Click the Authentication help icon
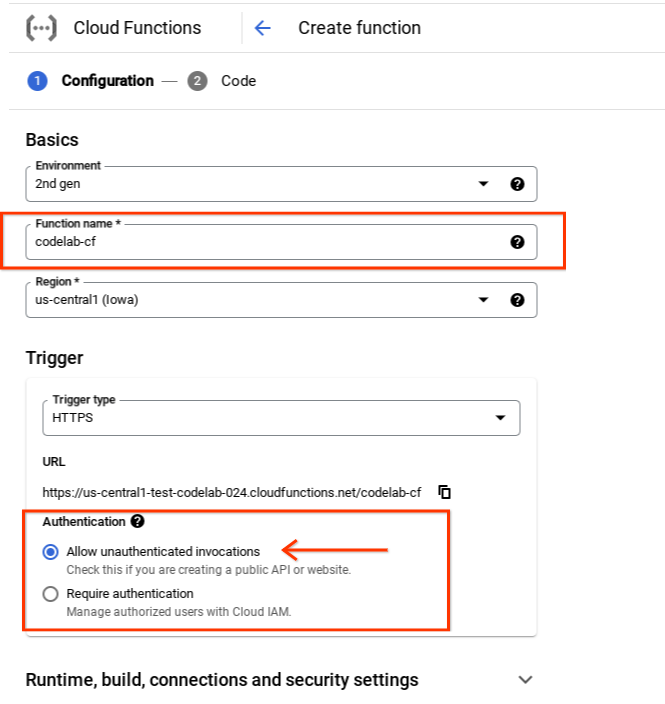 pyautogui.click(x=138, y=521)
